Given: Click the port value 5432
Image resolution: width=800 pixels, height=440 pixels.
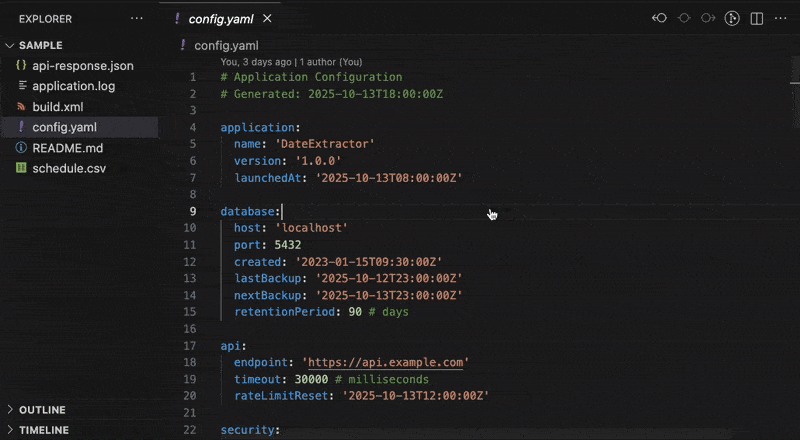Looking at the screenshot, I should point(288,245).
